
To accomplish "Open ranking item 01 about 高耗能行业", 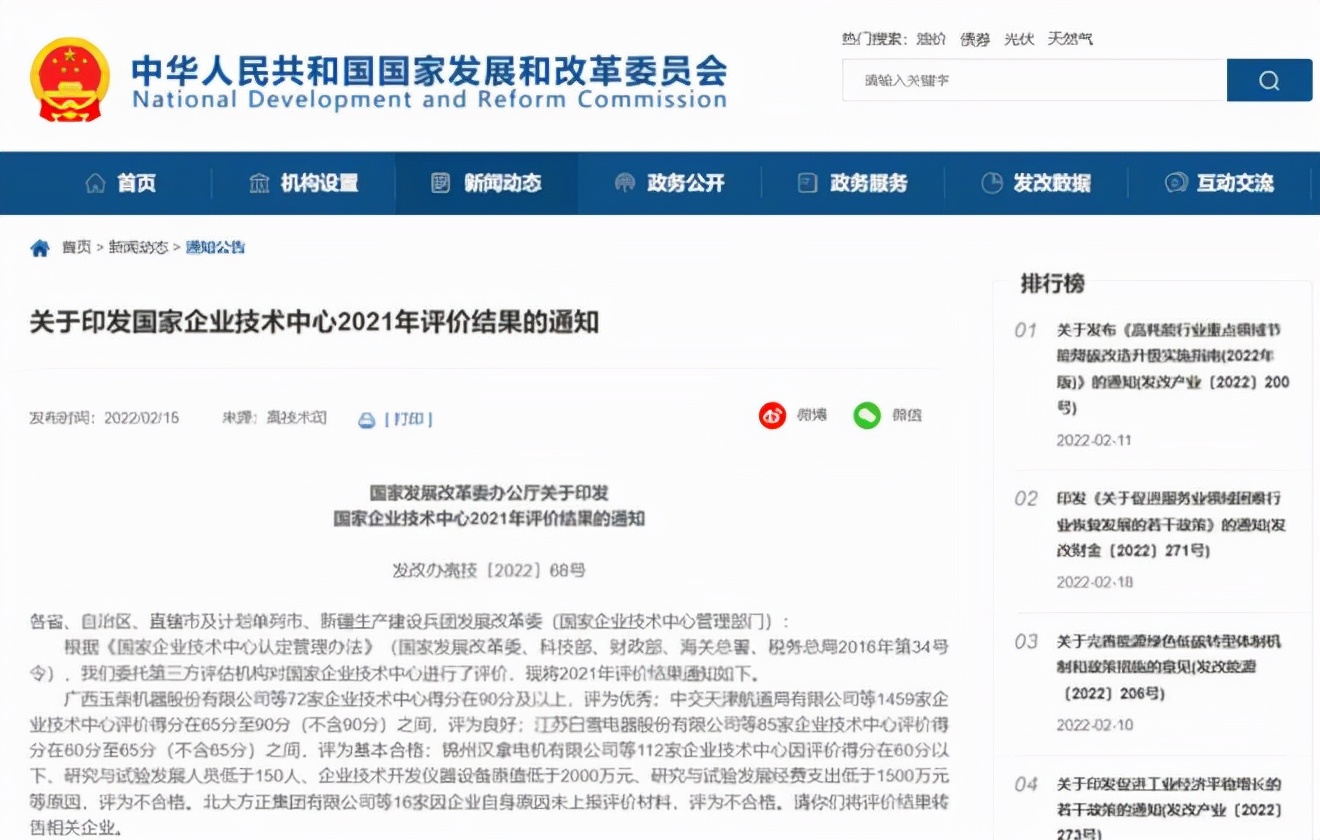I will click(x=1173, y=368).
